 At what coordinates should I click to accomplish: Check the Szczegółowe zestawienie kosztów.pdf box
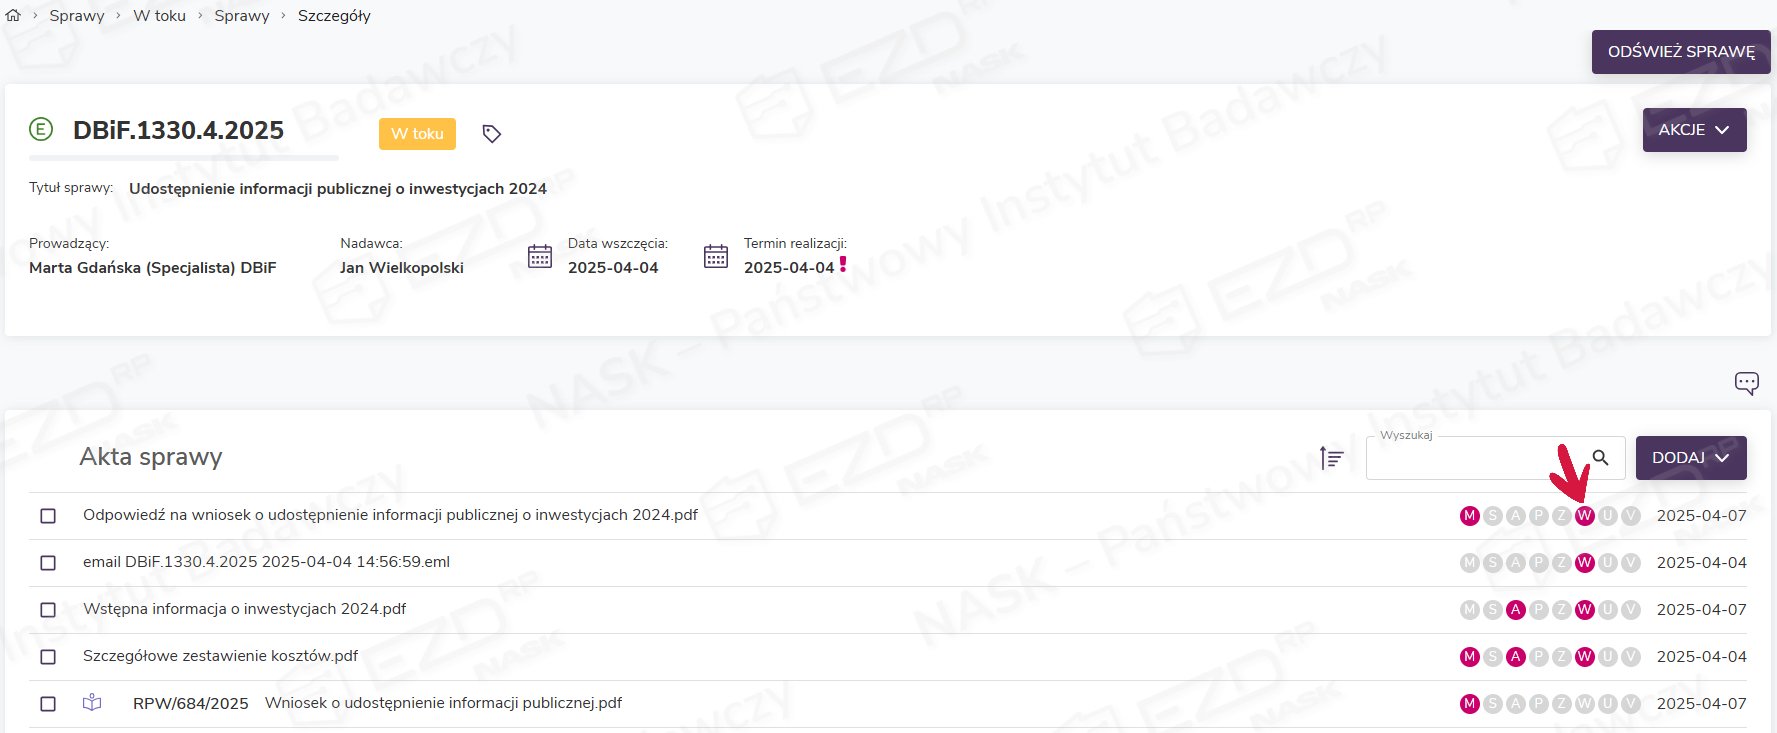click(x=48, y=657)
